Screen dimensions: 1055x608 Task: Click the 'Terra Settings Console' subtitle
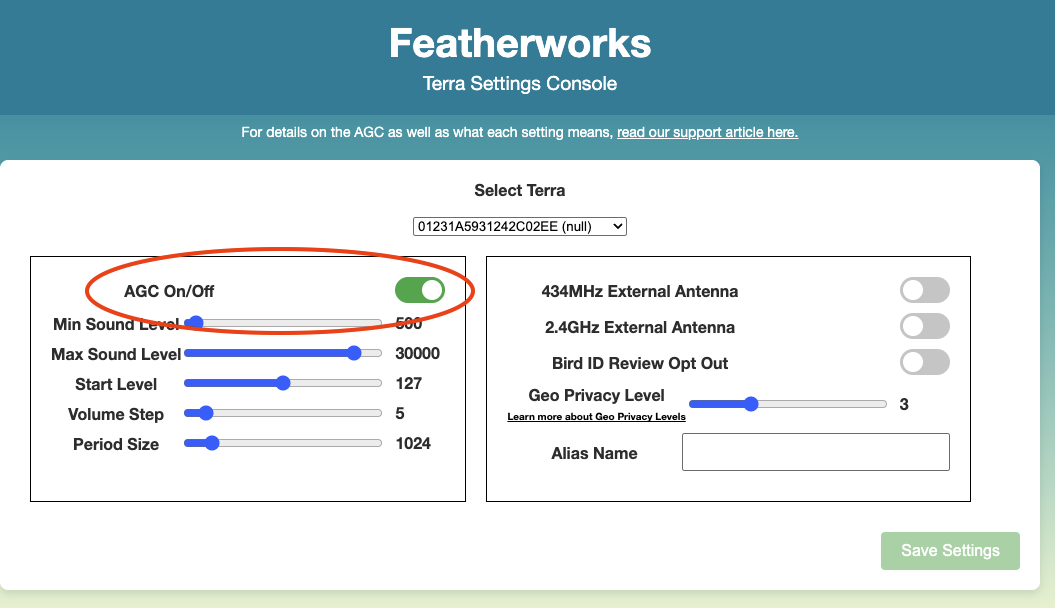pyautogui.click(x=519, y=83)
